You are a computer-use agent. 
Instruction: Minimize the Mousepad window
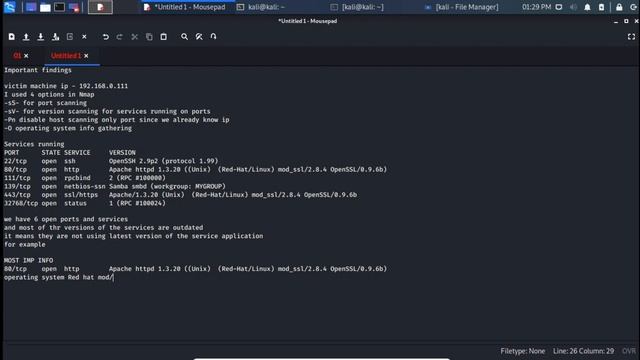pos(616,21)
